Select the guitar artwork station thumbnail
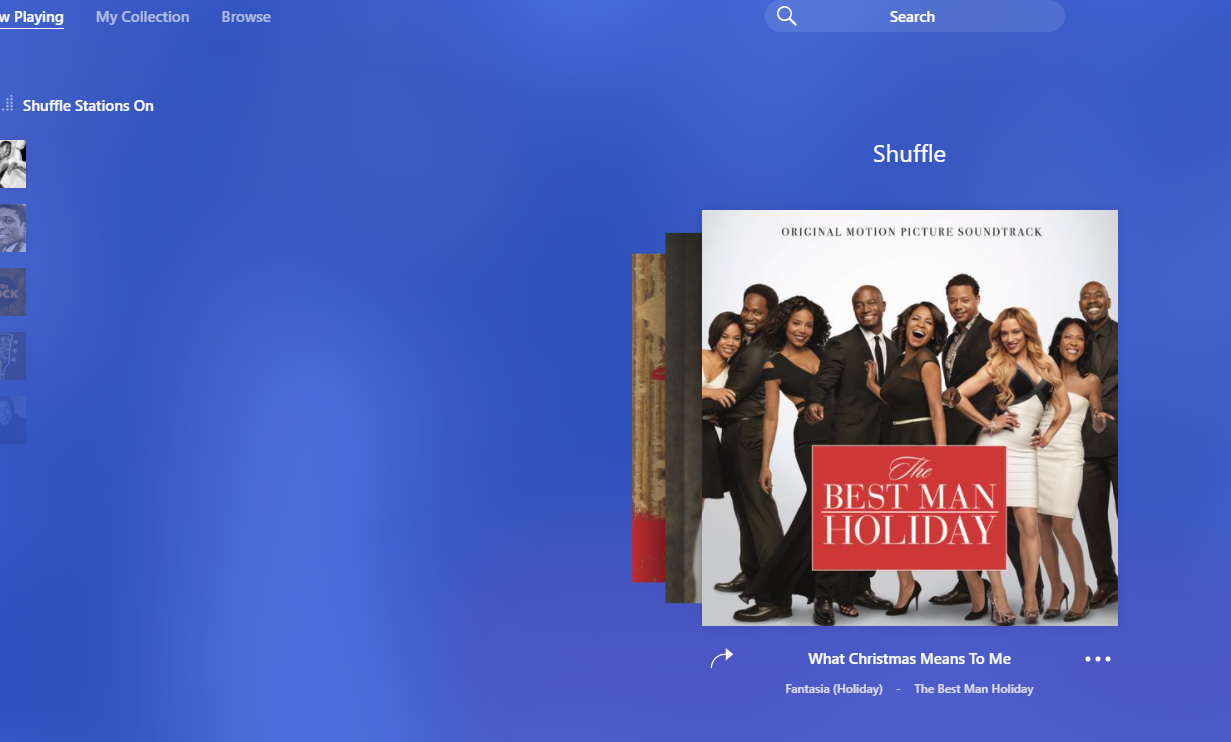Viewport: 1231px width, 742px height. click(x=12, y=356)
